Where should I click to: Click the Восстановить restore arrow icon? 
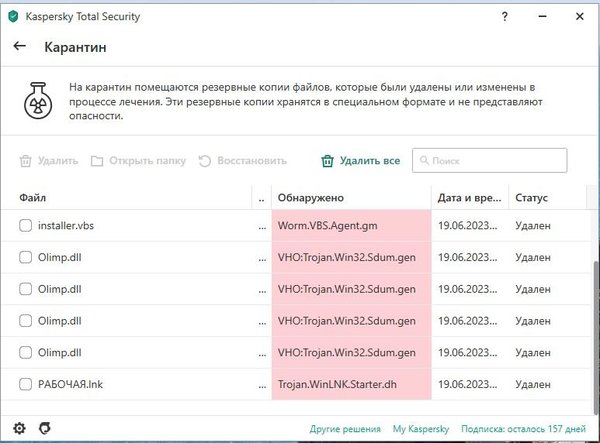coord(205,161)
